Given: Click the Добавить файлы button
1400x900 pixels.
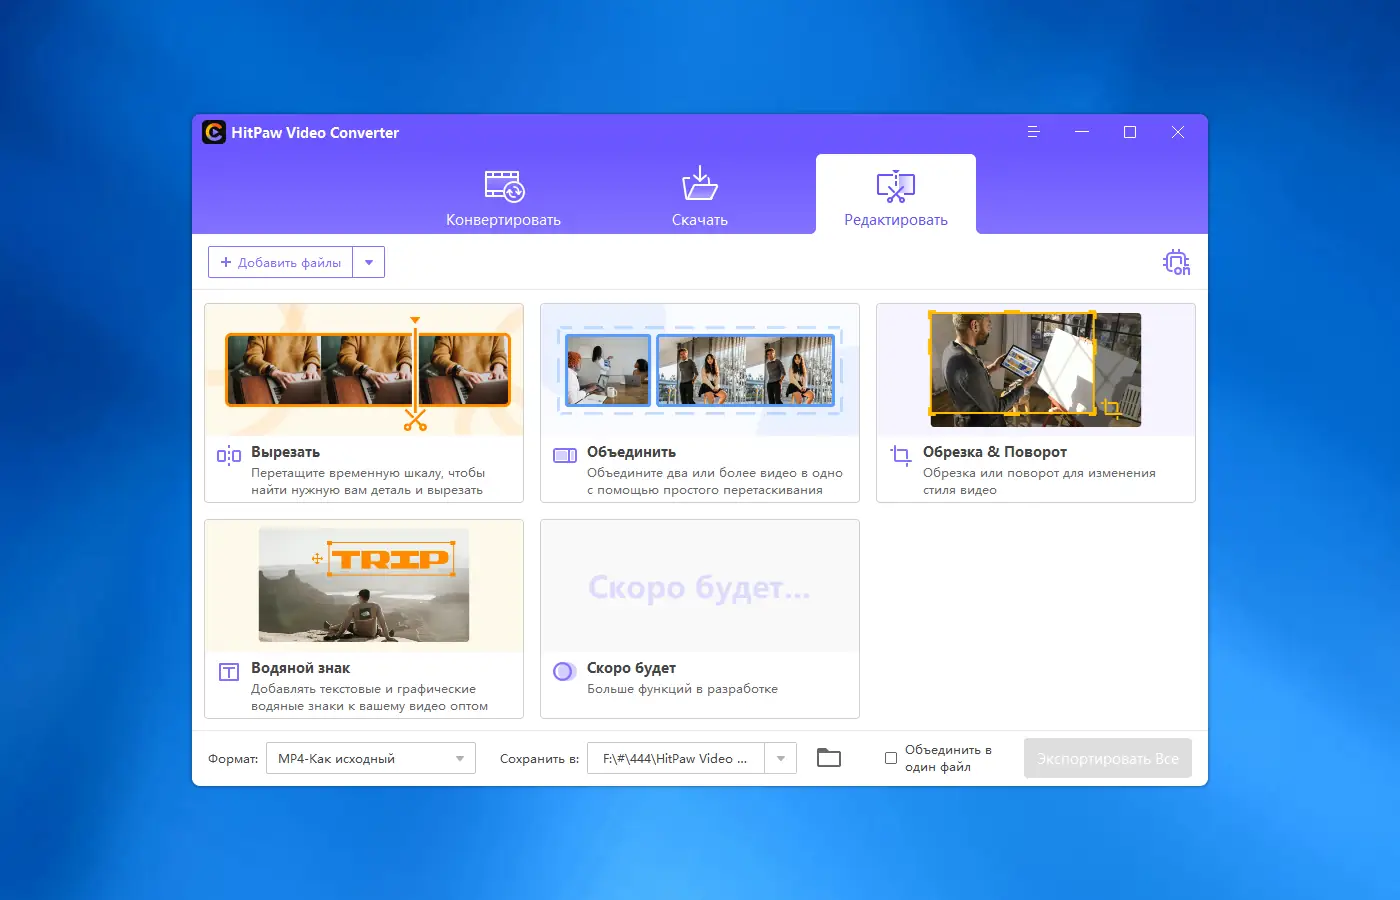Looking at the screenshot, I should click(x=281, y=262).
